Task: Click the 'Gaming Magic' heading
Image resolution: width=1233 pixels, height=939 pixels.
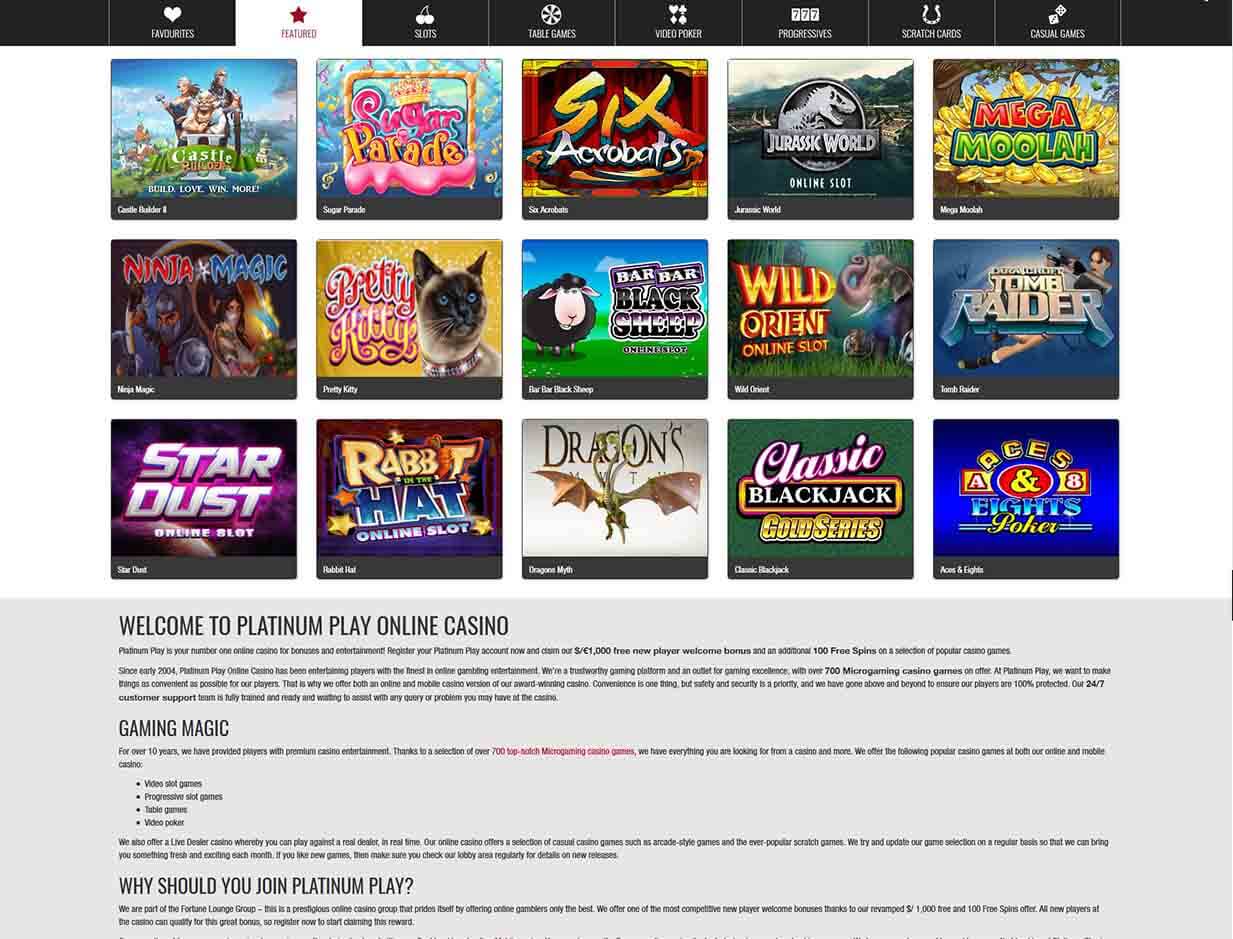Action: [x=174, y=728]
